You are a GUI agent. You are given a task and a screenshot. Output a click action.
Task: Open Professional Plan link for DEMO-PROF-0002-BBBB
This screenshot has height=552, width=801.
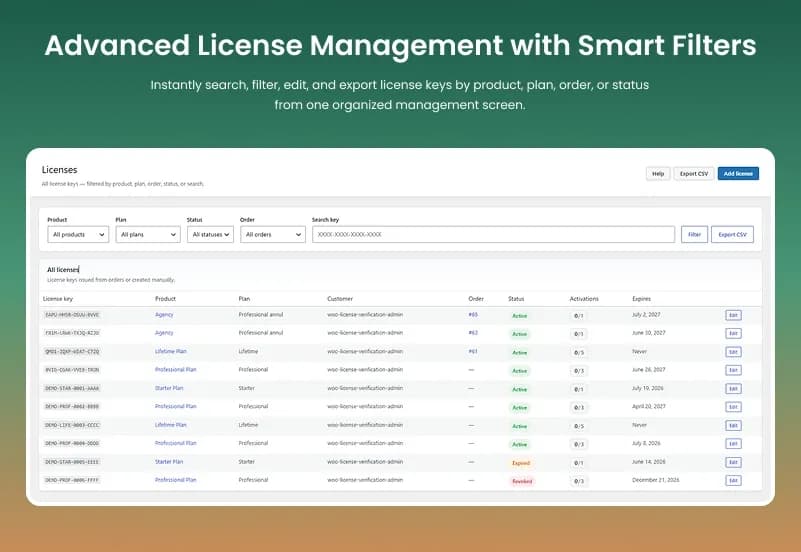(x=176, y=406)
